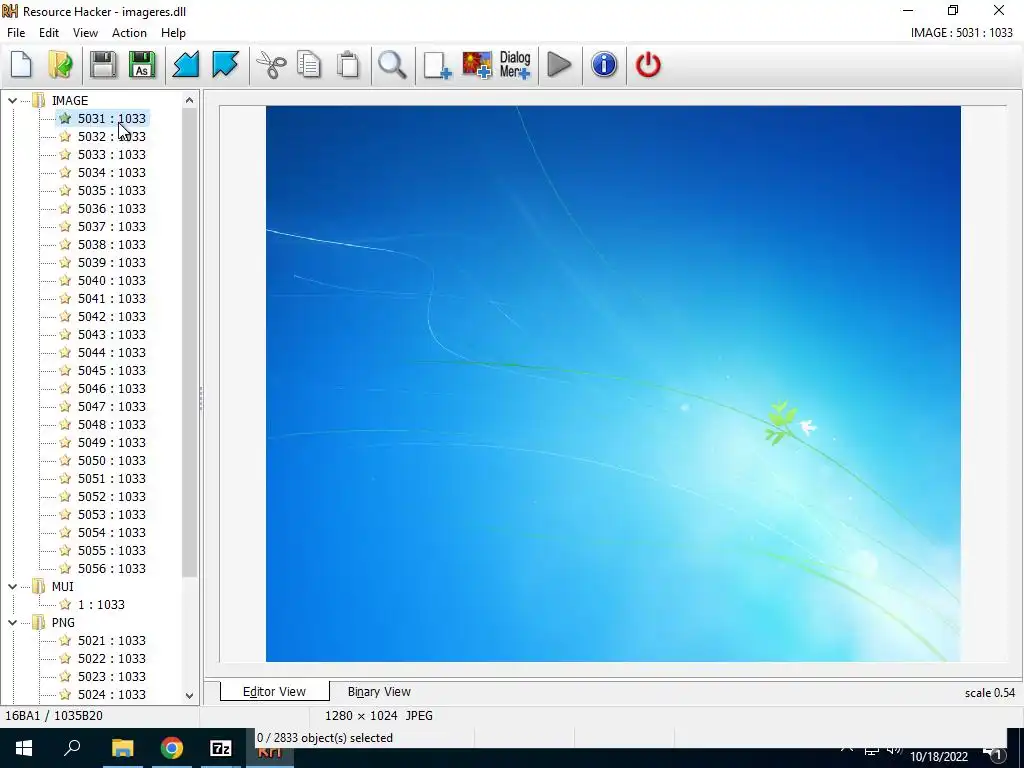Select resource 5044 : 1033
This screenshot has height=768, width=1024.
(x=112, y=353)
